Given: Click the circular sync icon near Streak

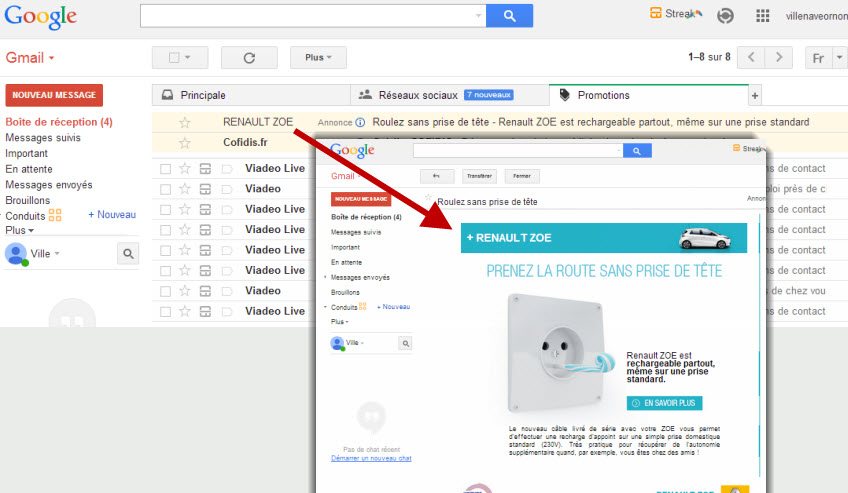Looking at the screenshot, I should click(725, 16).
